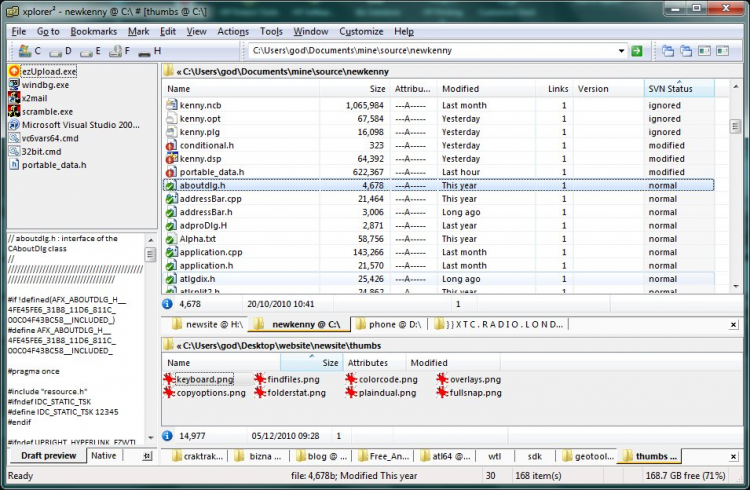750x490 pixels.
Task: Select findfiles.png in the thumbs pane
Action: [287, 379]
